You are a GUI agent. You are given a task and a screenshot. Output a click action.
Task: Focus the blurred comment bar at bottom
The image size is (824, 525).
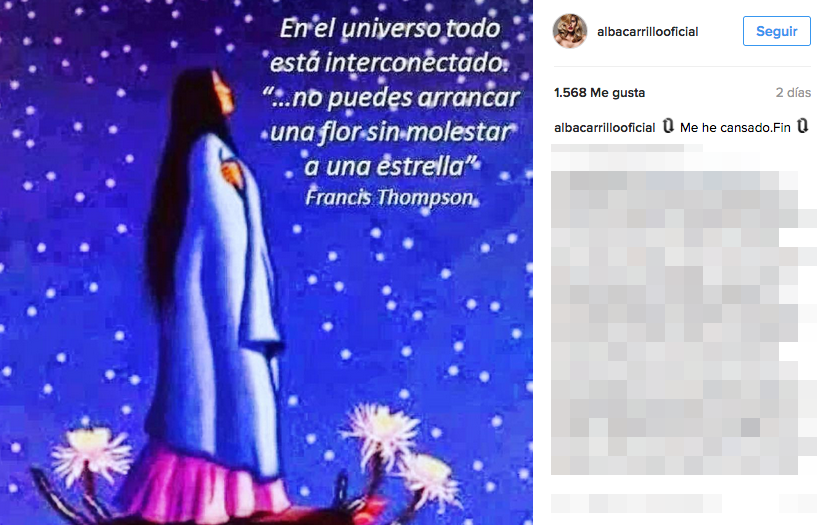(x=683, y=503)
